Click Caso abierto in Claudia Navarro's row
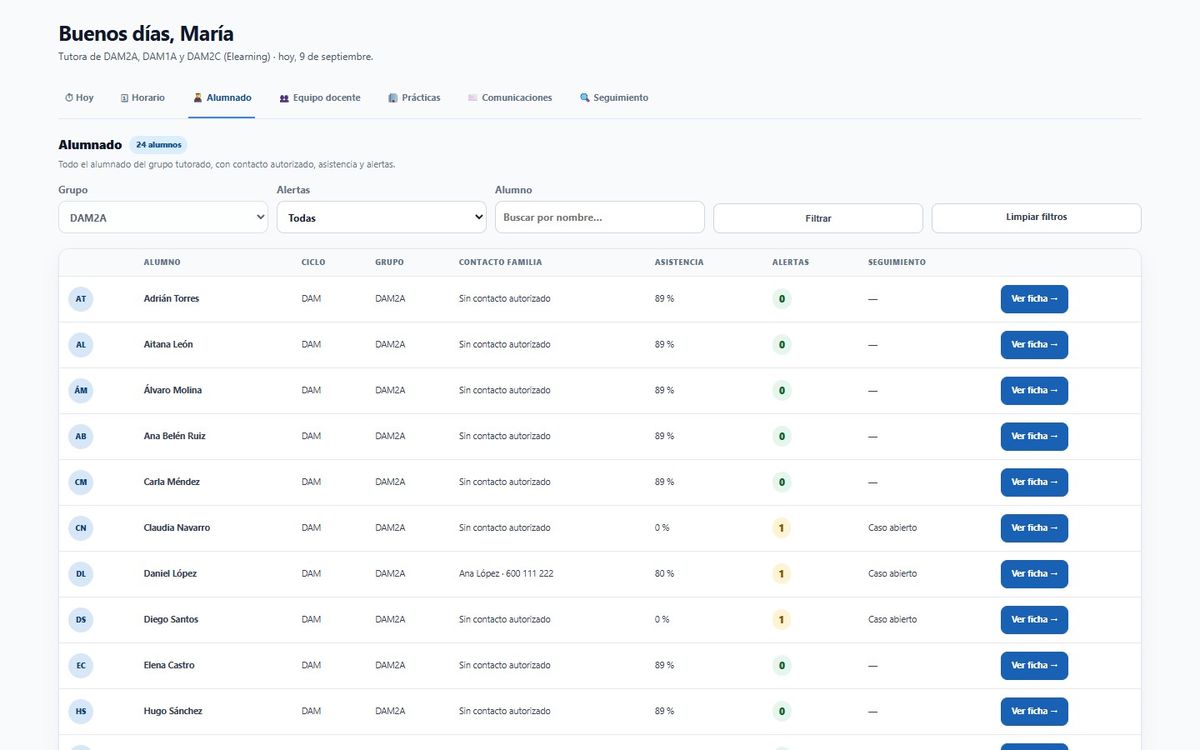This screenshot has height=750, width=1200. pos(892,528)
